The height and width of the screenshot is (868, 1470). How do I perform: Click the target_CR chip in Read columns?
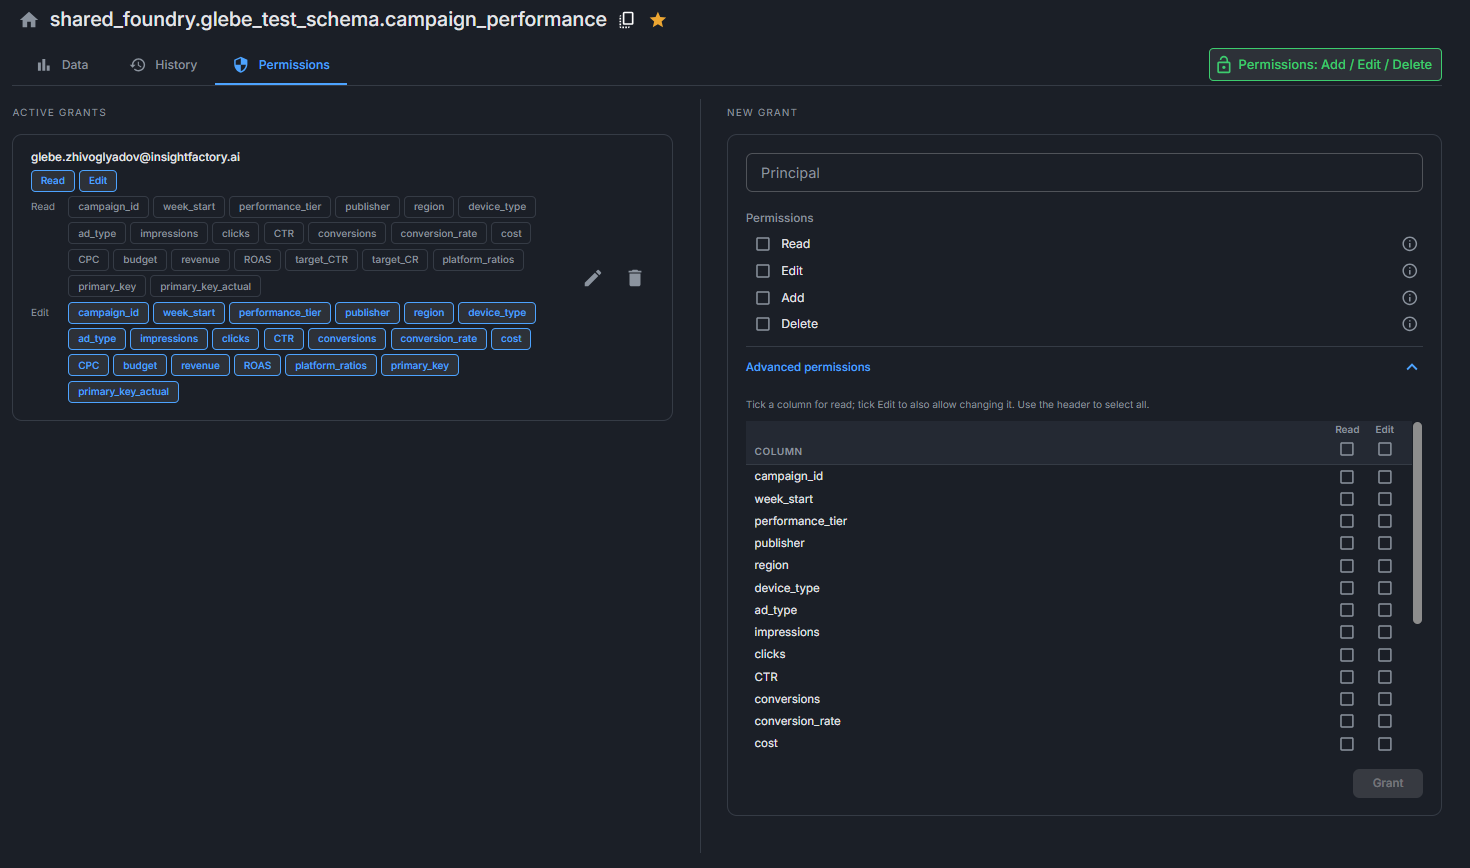point(395,260)
